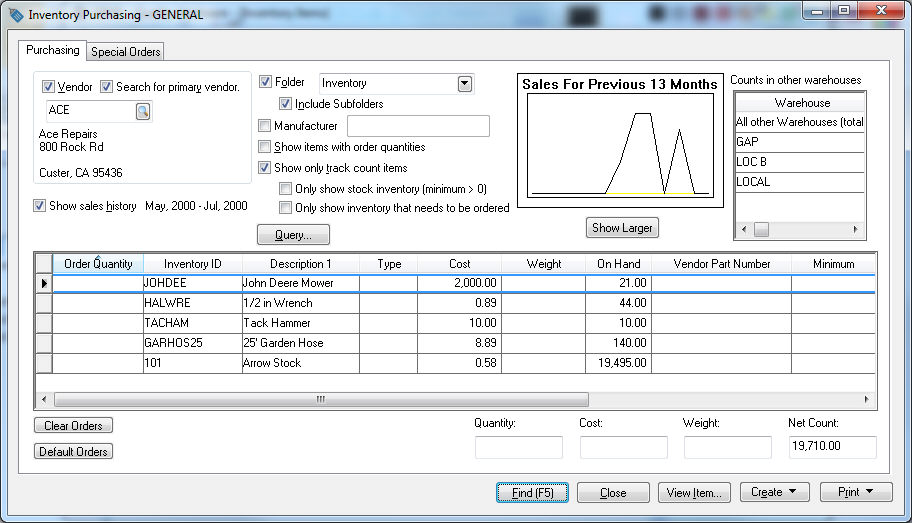Check Only show inventory that needs ordering
Viewport: 912px width, 523px height.
(x=286, y=208)
